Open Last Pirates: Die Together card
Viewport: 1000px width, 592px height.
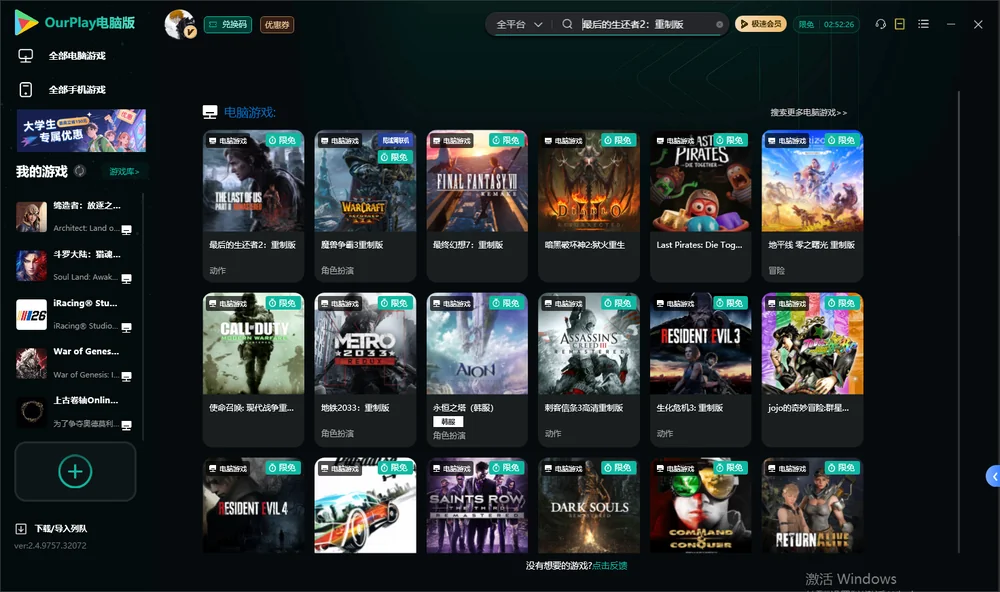point(700,206)
